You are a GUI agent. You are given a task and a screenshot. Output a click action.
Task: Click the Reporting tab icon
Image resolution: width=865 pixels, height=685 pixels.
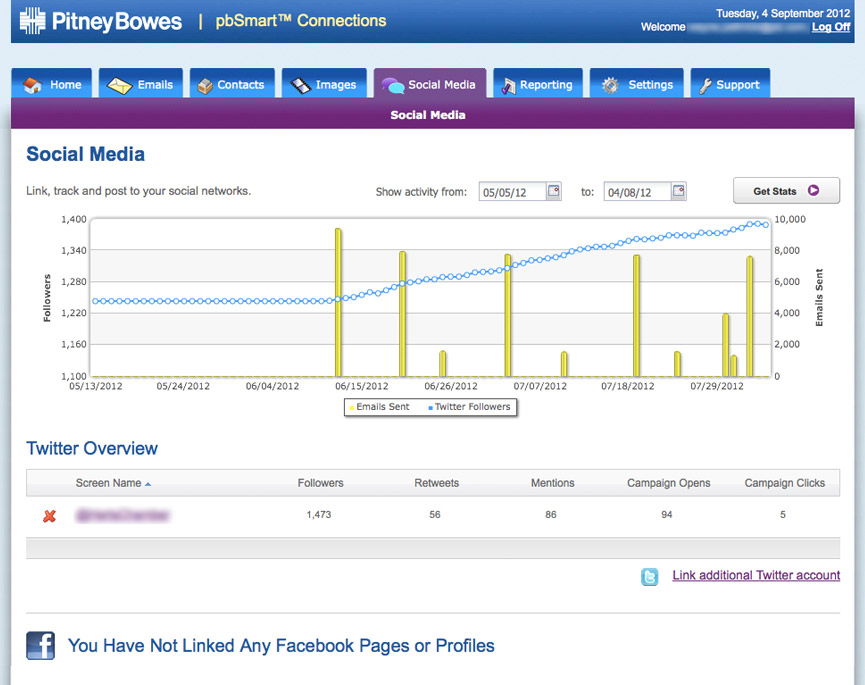click(x=508, y=86)
